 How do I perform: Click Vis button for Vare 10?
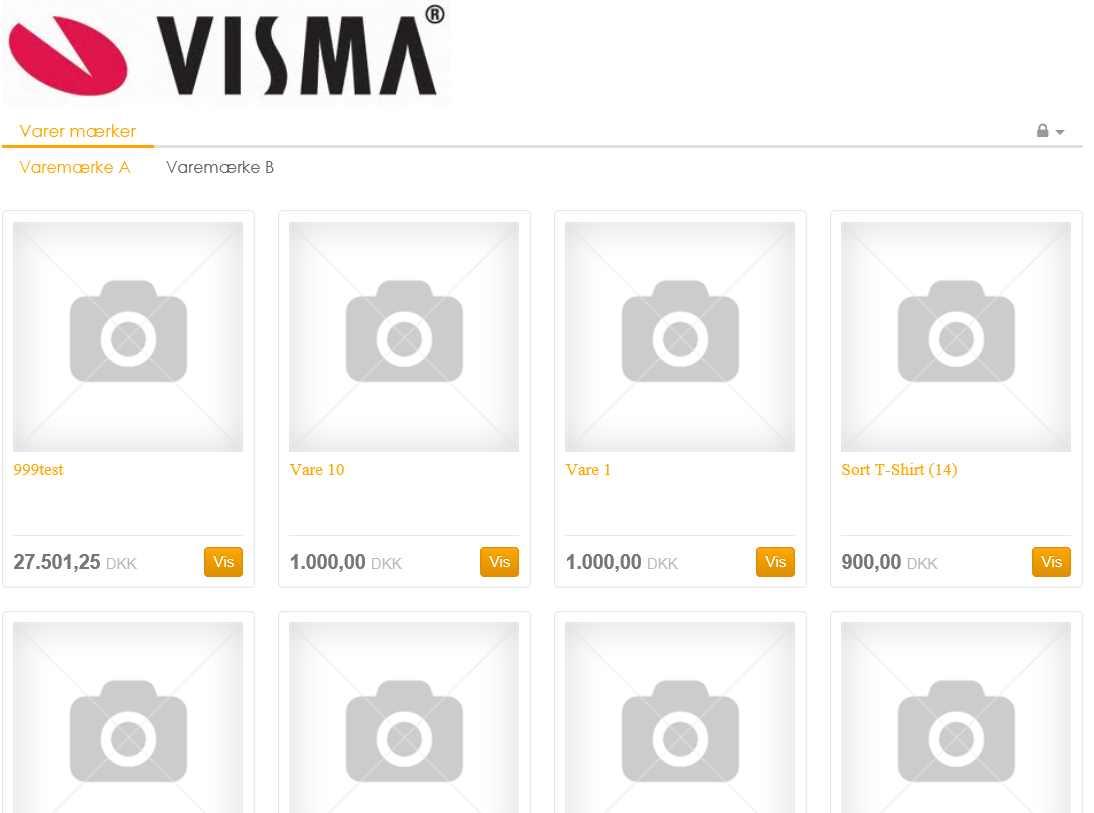[500, 562]
